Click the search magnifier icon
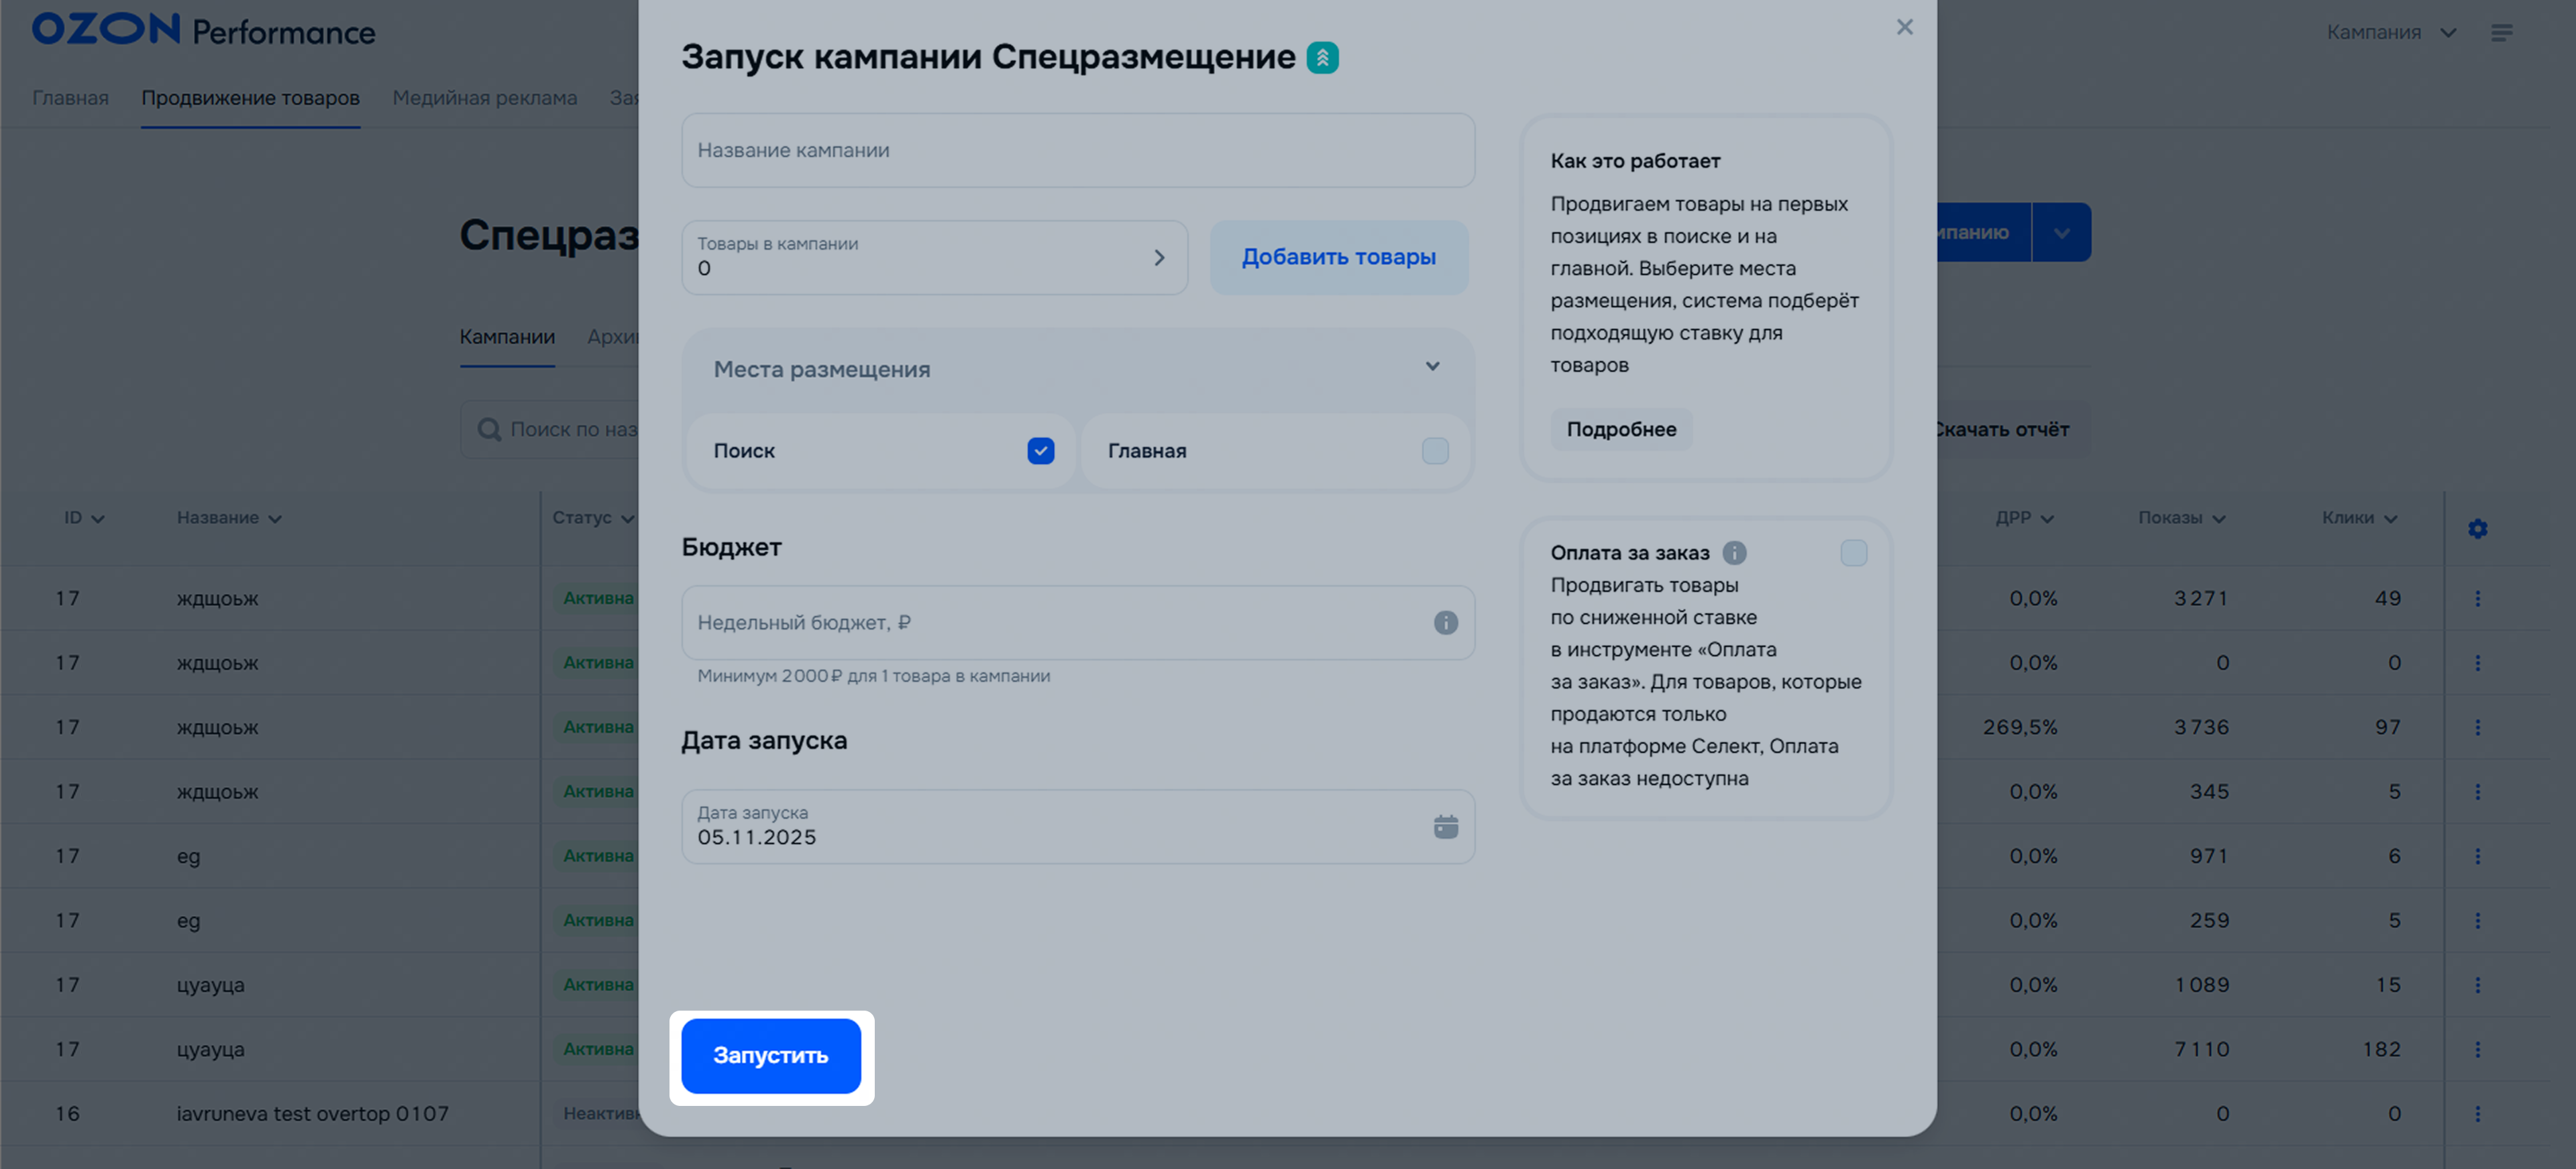2576x1169 pixels. pos(489,430)
